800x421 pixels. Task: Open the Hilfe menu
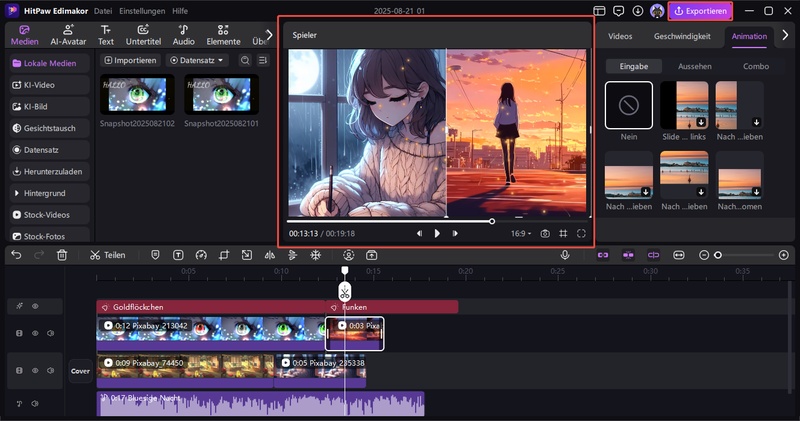coord(180,11)
